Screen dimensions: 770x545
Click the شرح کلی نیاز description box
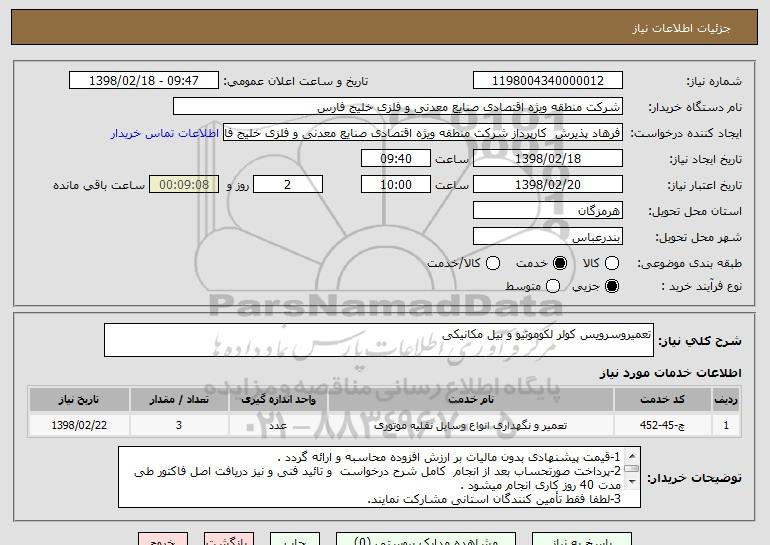[x=379, y=340]
